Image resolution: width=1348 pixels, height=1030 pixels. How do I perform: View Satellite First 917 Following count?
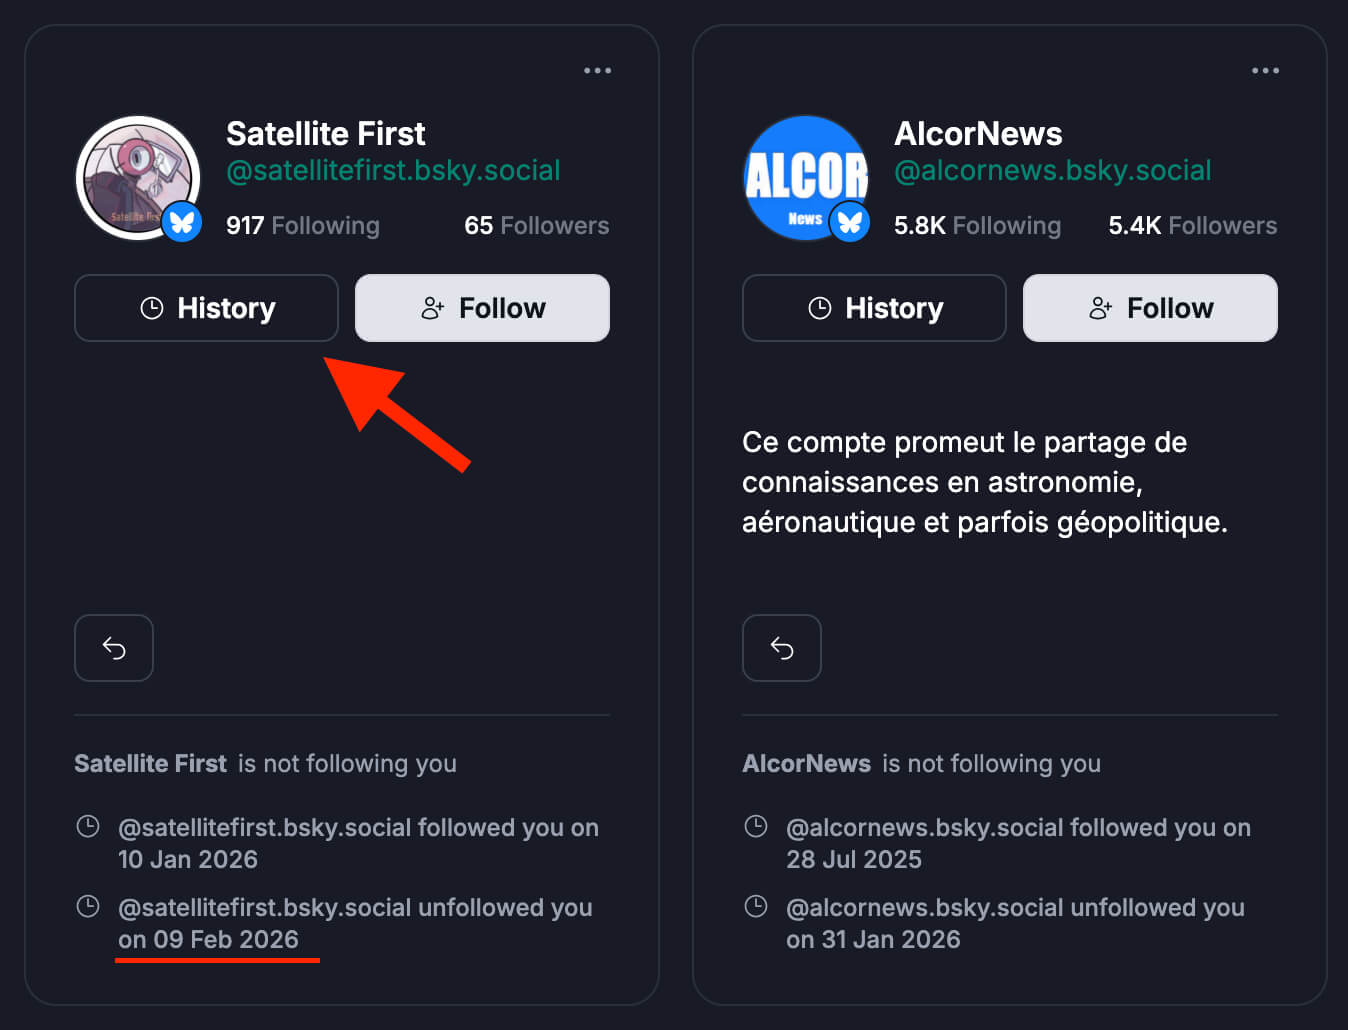tap(302, 226)
